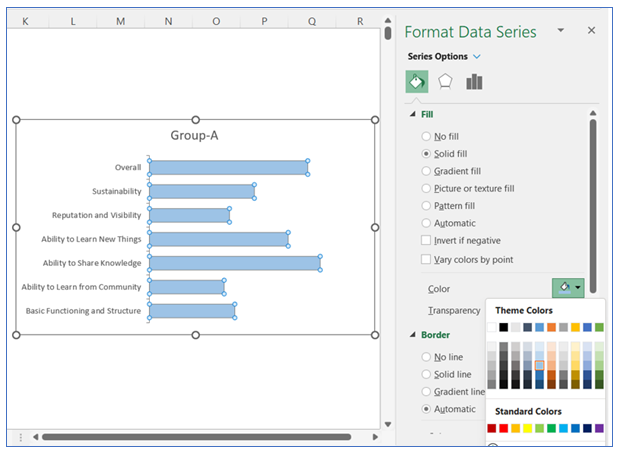
Task: Select Pattern fill option
Action: [x=427, y=206]
